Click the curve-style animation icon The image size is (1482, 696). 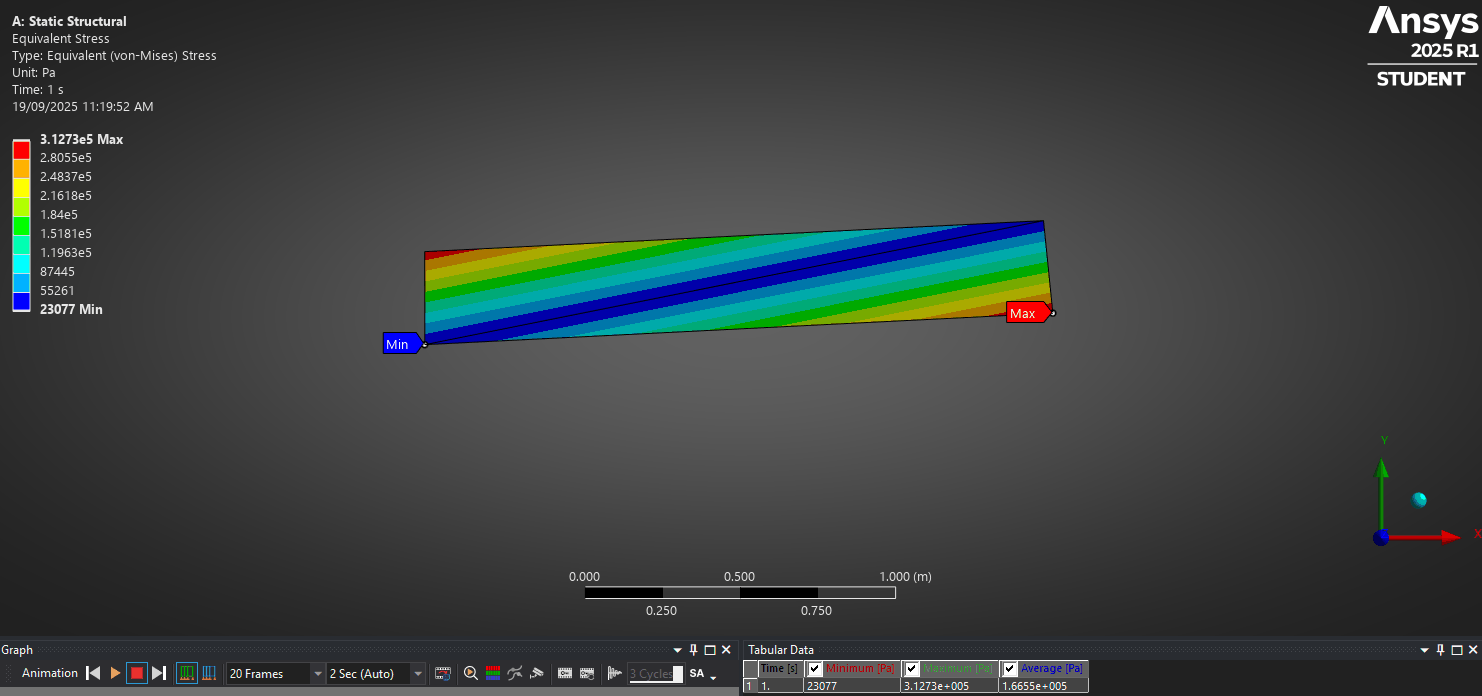click(x=515, y=673)
